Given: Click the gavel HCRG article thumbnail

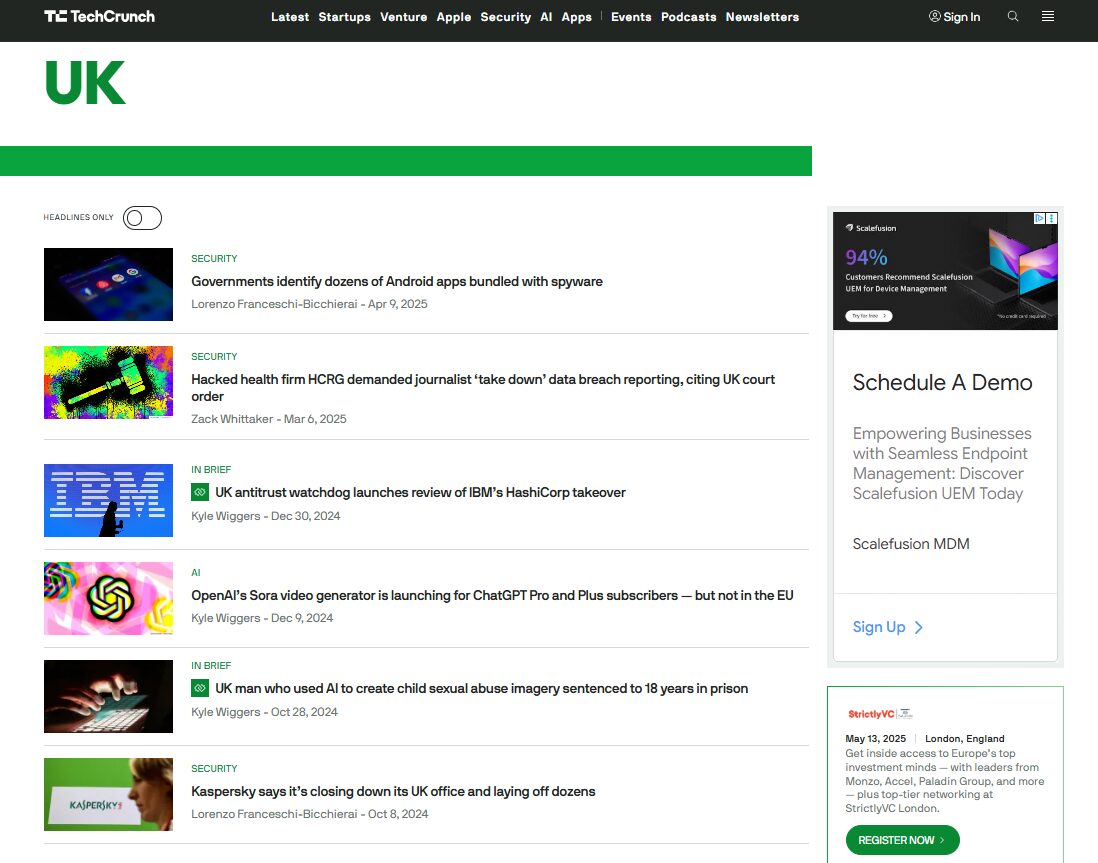Looking at the screenshot, I should [109, 382].
